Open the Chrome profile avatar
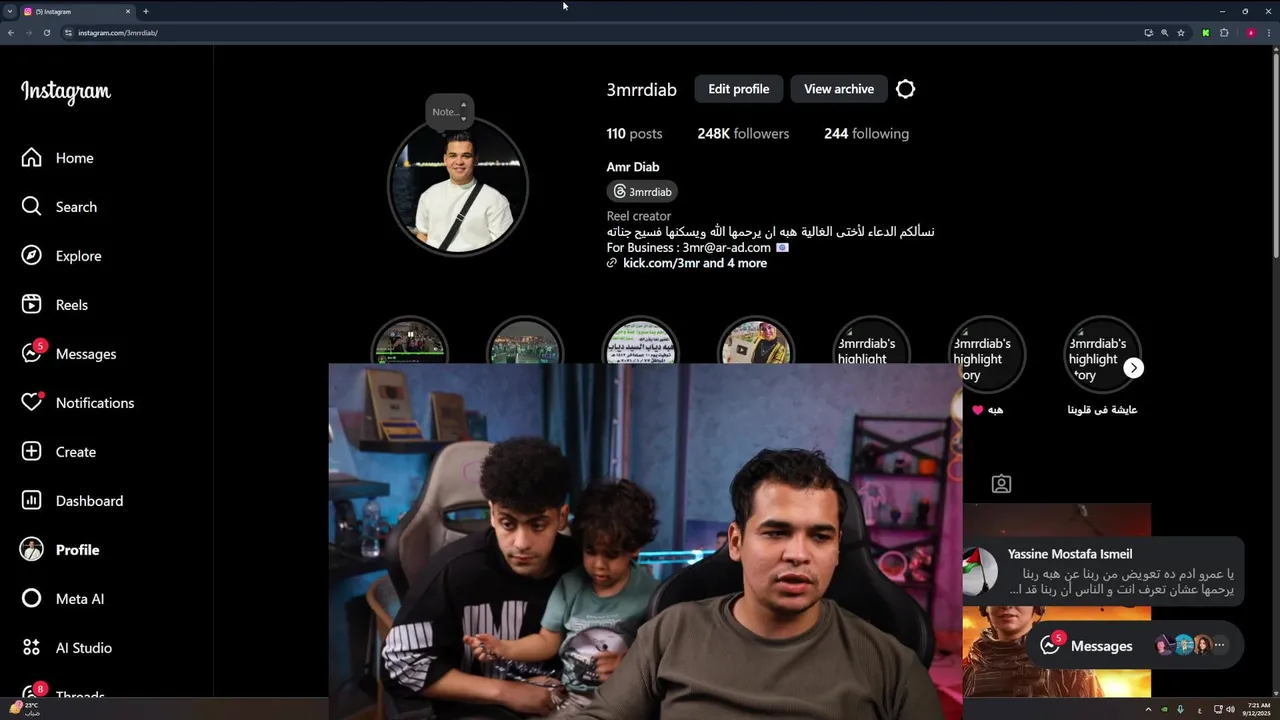 [x=1251, y=33]
